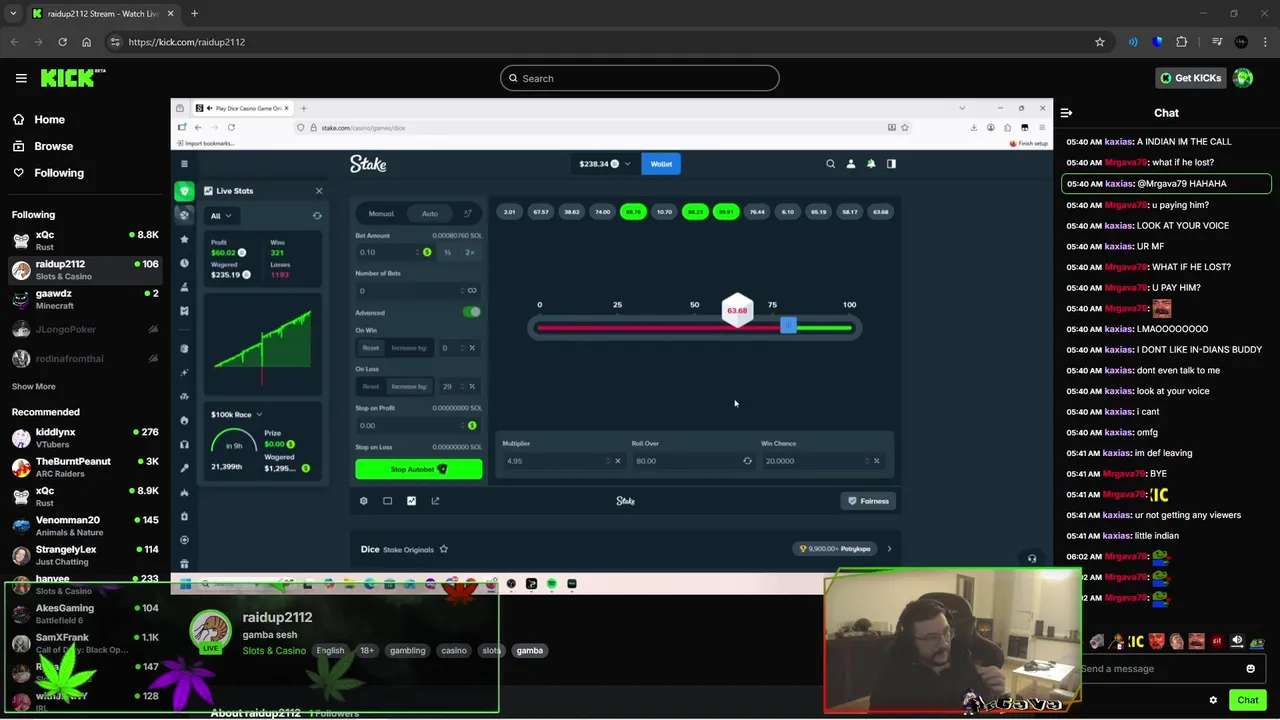The image size is (1280, 720).
Task: Click the favorite star beside Dice
Action: tap(443, 549)
